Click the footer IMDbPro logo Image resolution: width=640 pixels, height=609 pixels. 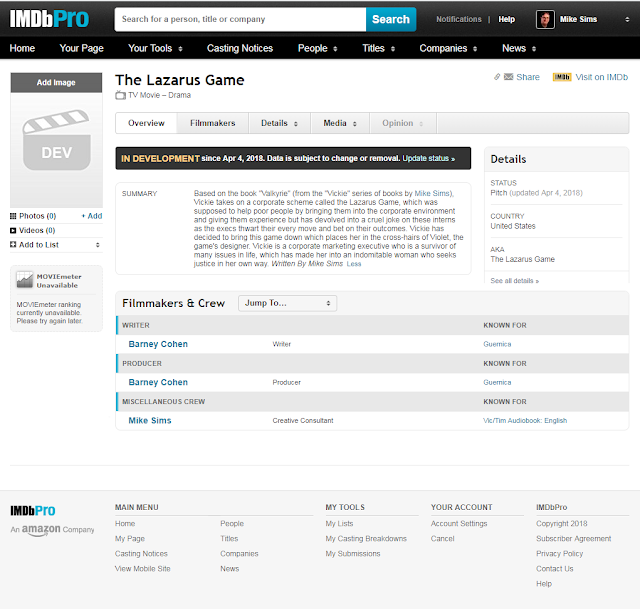[x=33, y=511]
